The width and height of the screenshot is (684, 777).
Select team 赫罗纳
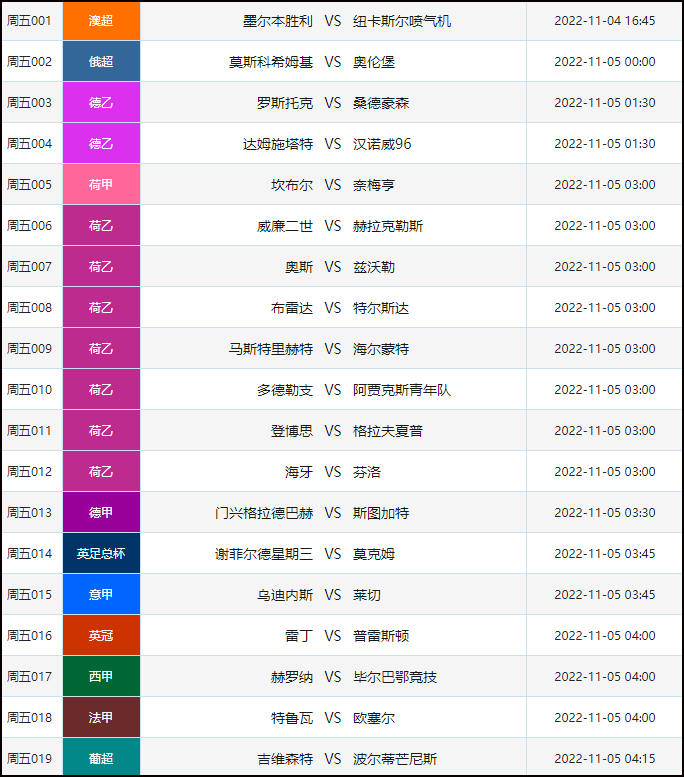(x=292, y=677)
